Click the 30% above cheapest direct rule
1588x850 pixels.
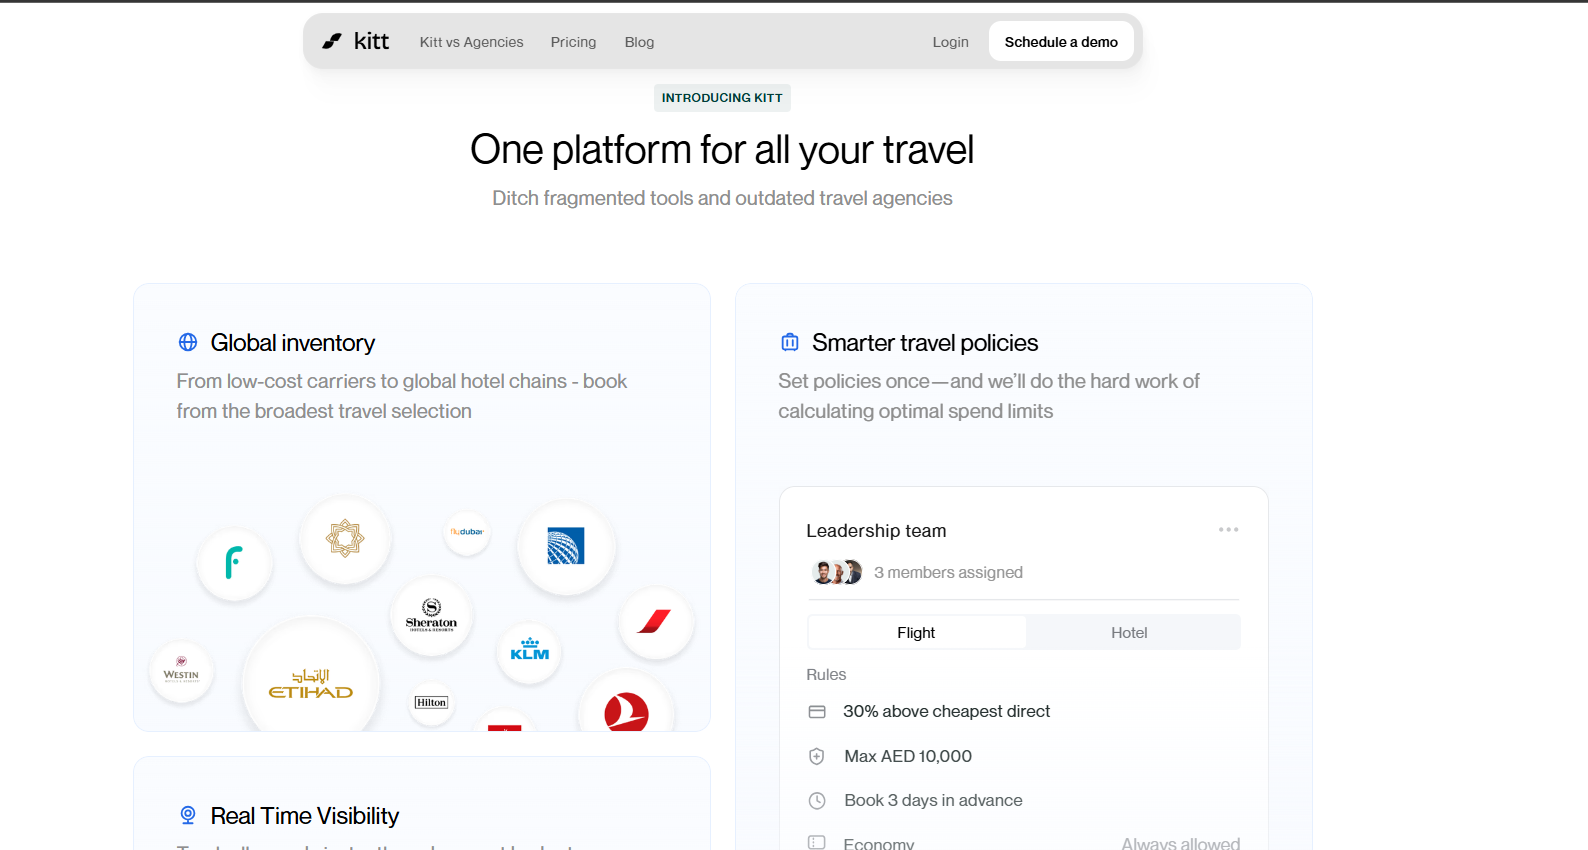(x=946, y=711)
